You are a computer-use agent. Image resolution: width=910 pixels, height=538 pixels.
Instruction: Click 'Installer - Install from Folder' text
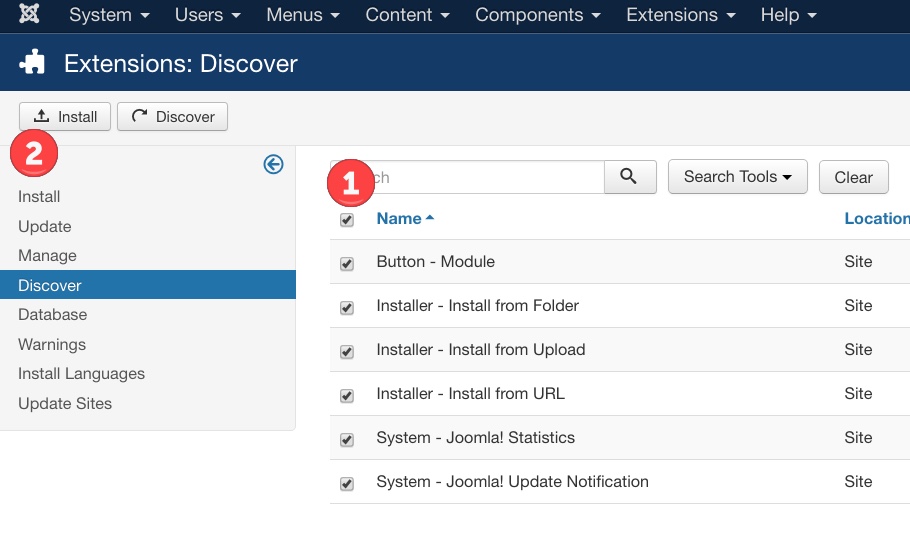coord(478,305)
